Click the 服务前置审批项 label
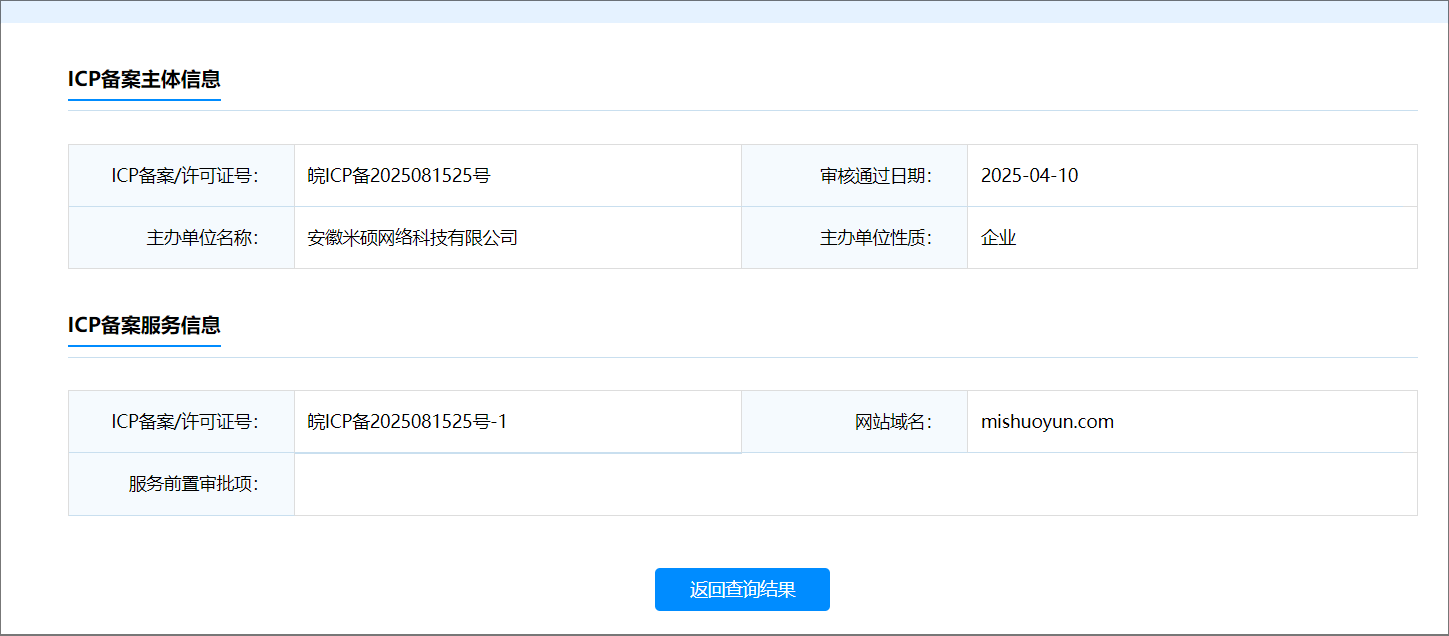This screenshot has height=636, width=1449. tap(194, 484)
